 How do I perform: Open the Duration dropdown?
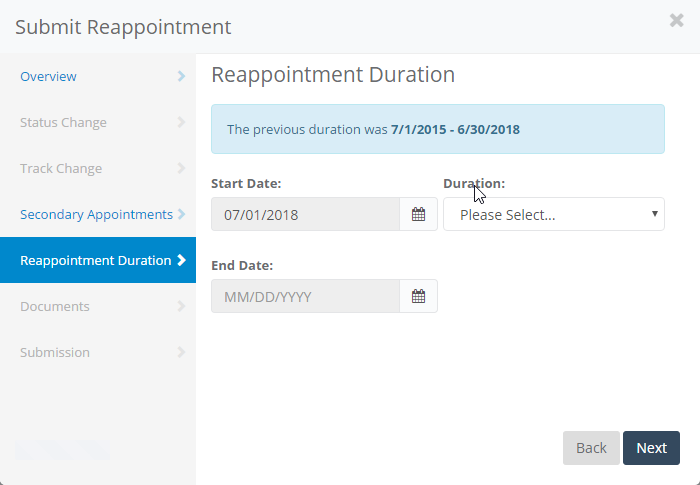pyautogui.click(x=553, y=214)
